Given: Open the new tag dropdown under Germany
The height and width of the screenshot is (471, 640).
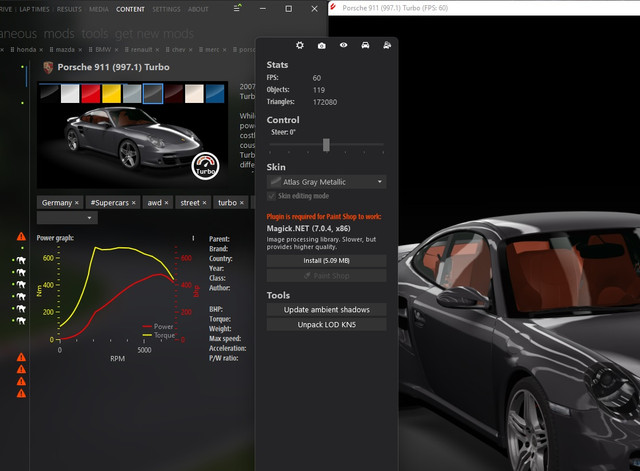Looking at the screenshot, I should tap(67, 218).
